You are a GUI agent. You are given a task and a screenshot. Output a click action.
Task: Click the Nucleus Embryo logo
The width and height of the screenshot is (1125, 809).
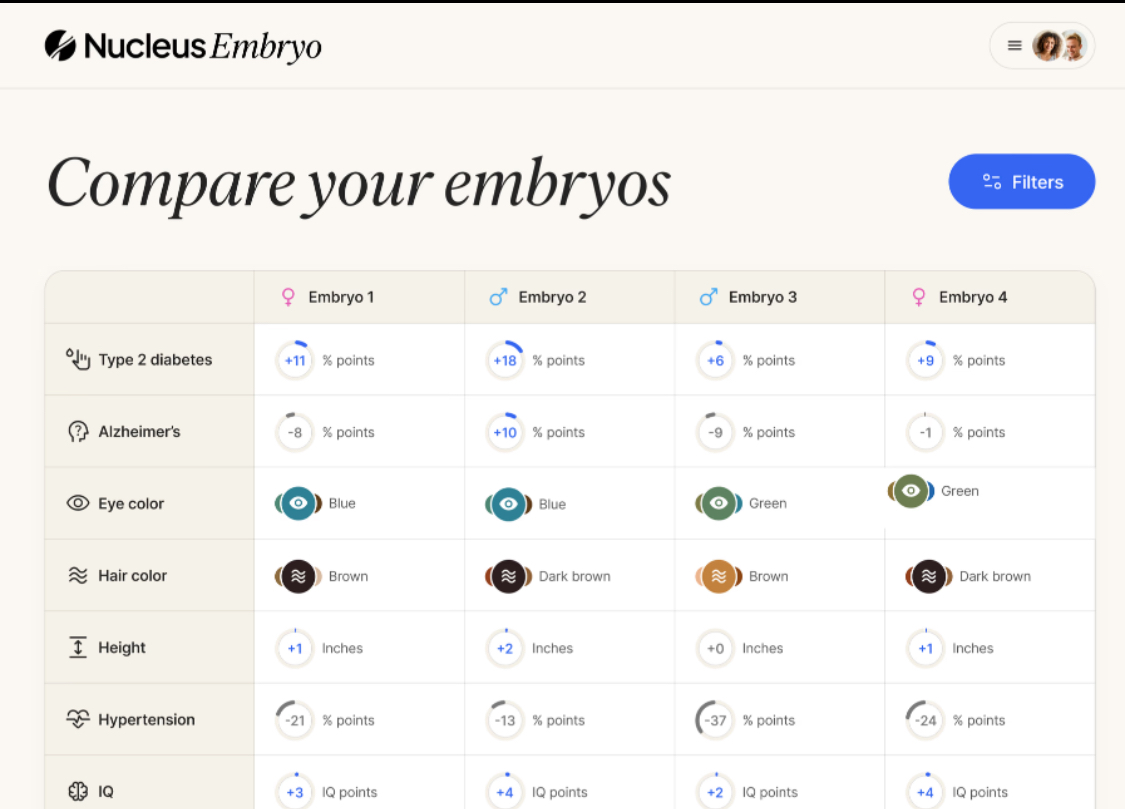tap(183, 46)
